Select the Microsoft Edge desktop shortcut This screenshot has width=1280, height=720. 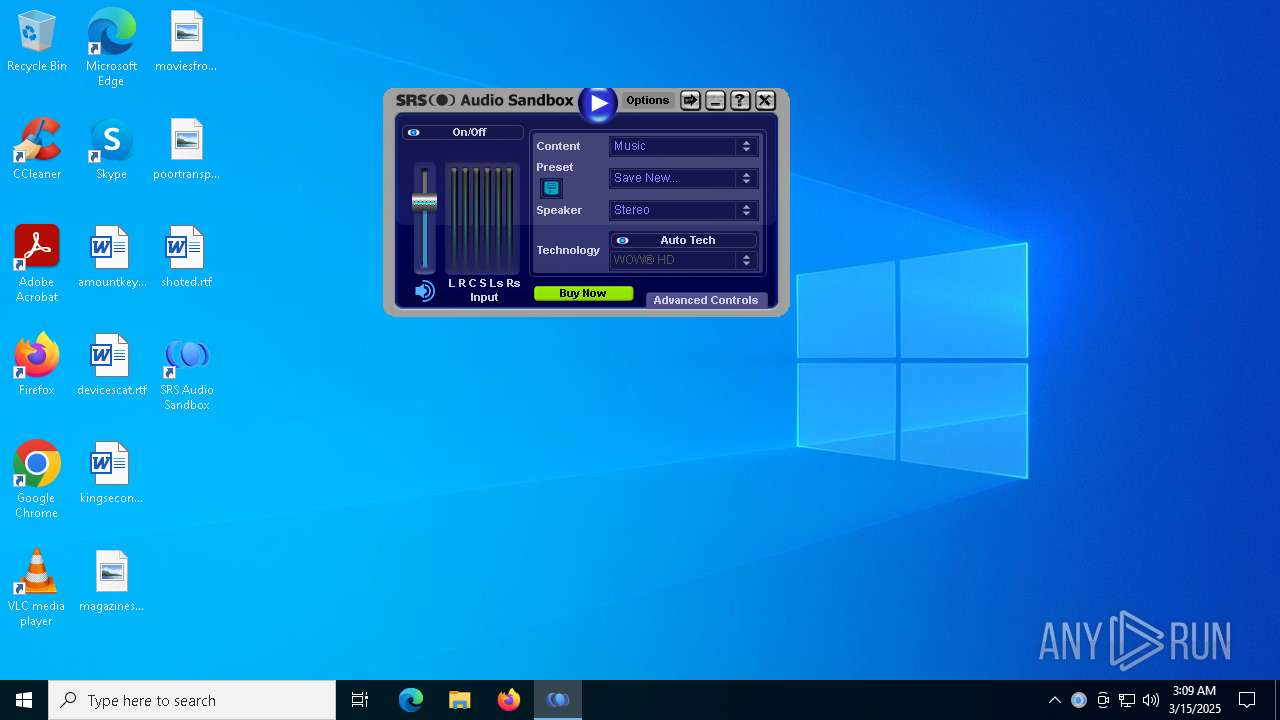(111, 48)
